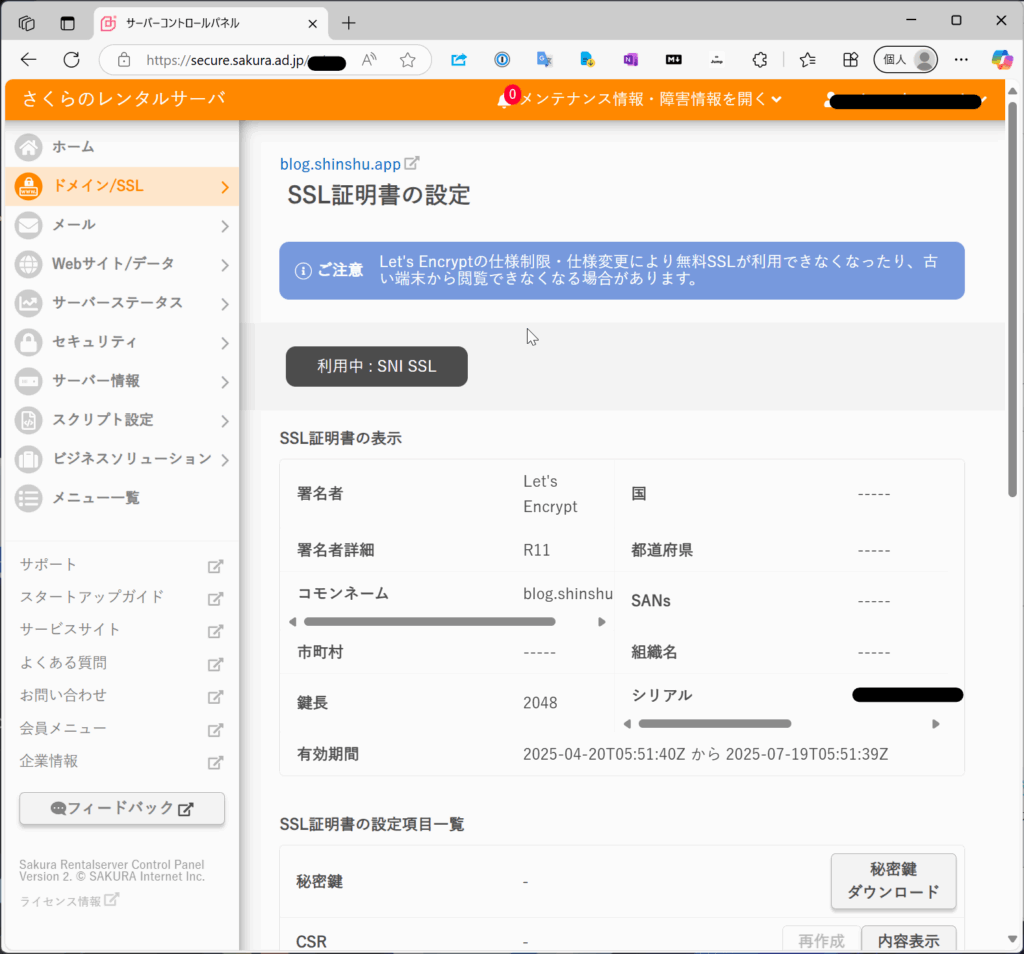Viewport: 1024px width, 954px height.
Task: Open Edge Settings and more menu
Action: pos(961,60)
